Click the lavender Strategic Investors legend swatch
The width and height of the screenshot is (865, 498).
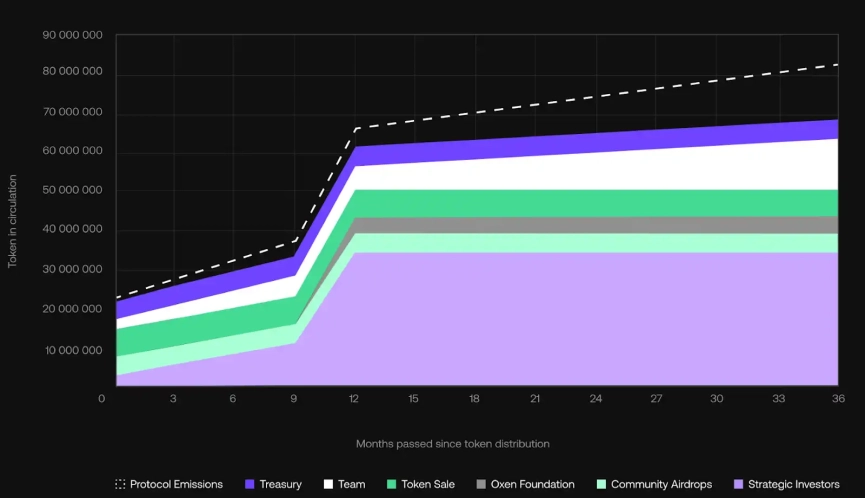click(x=738, y=484)
